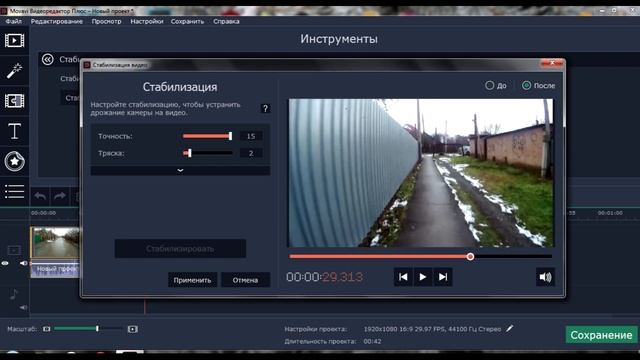Viewport: 640px width, 360px height.
Task: Select the titles T tool
Action: 14,131
